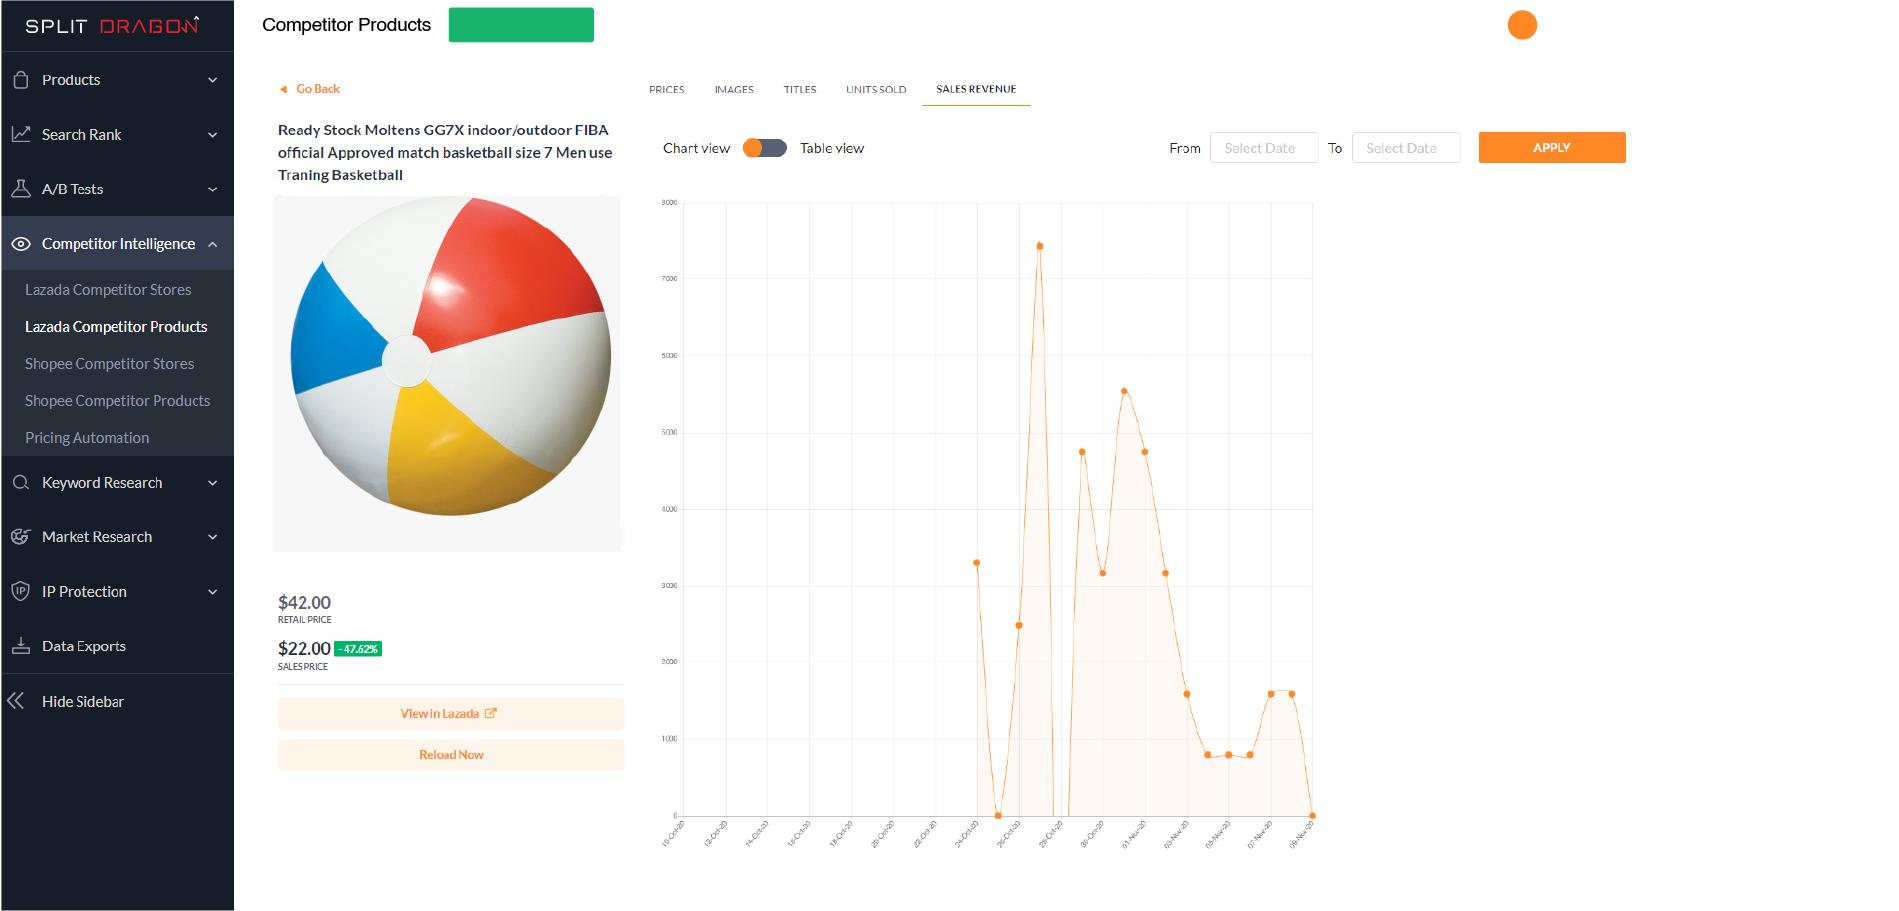Click the -47.62% discount badge
Screen dimensions: 1899x911
358,649
